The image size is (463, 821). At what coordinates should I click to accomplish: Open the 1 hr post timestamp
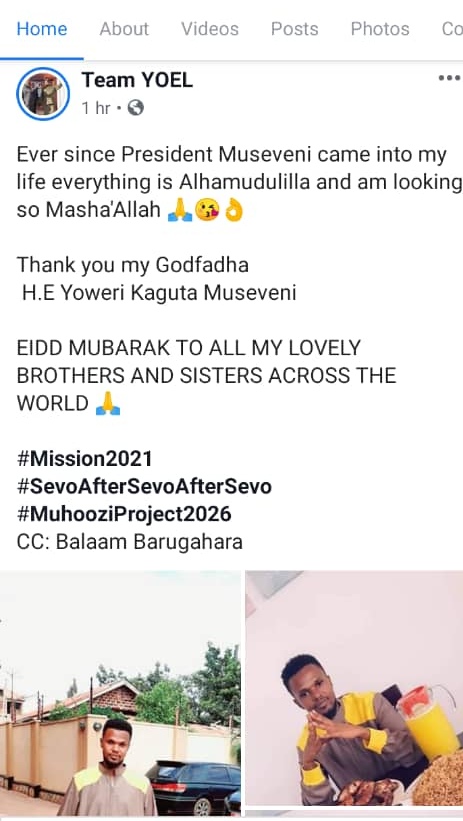[x=96, y=108]
